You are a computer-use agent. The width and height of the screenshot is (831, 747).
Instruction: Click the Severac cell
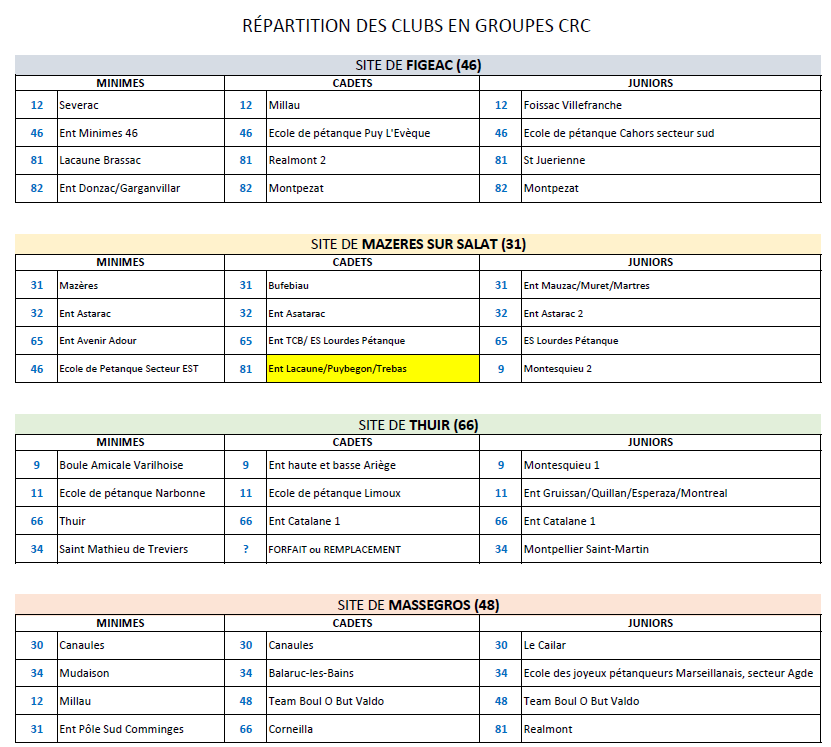coord(140,105)
